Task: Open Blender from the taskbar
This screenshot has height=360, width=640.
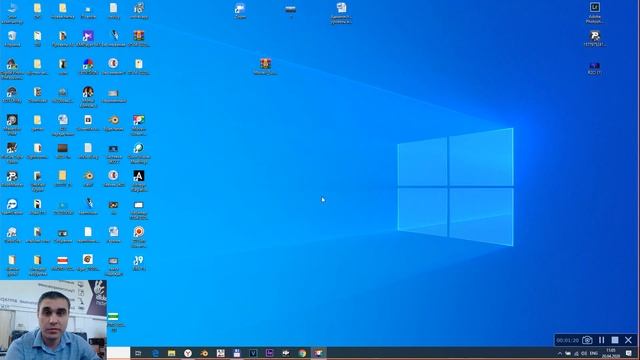Action: click(204, 353)
